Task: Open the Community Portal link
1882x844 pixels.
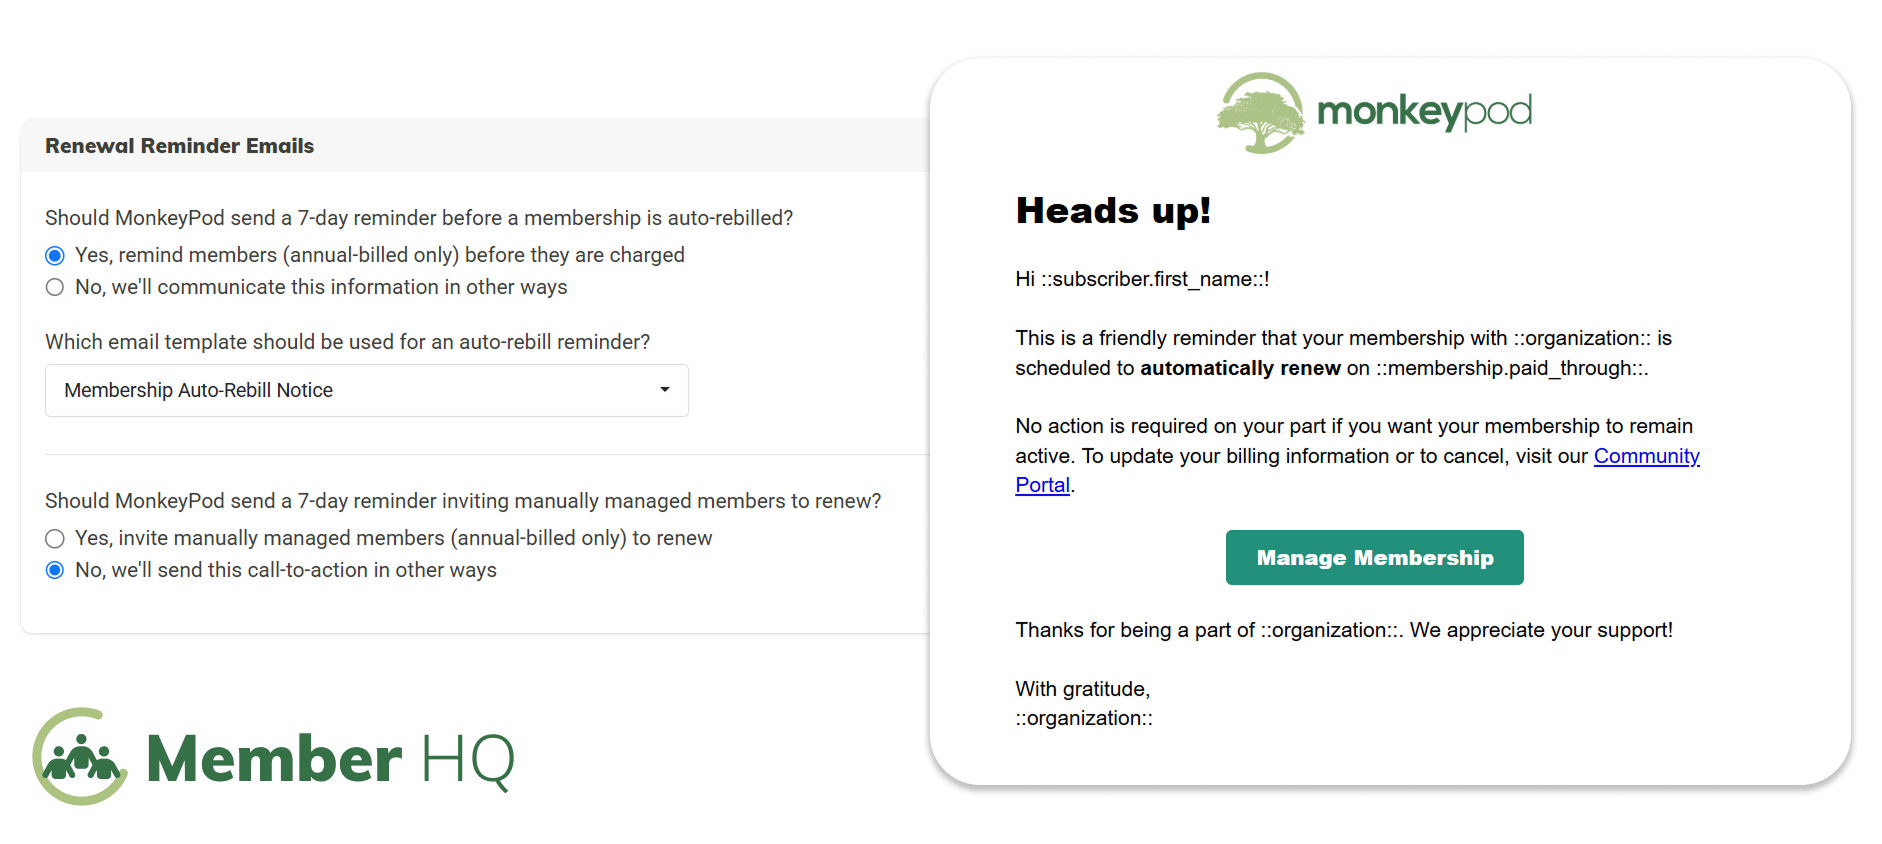Action: (1647, 456)
